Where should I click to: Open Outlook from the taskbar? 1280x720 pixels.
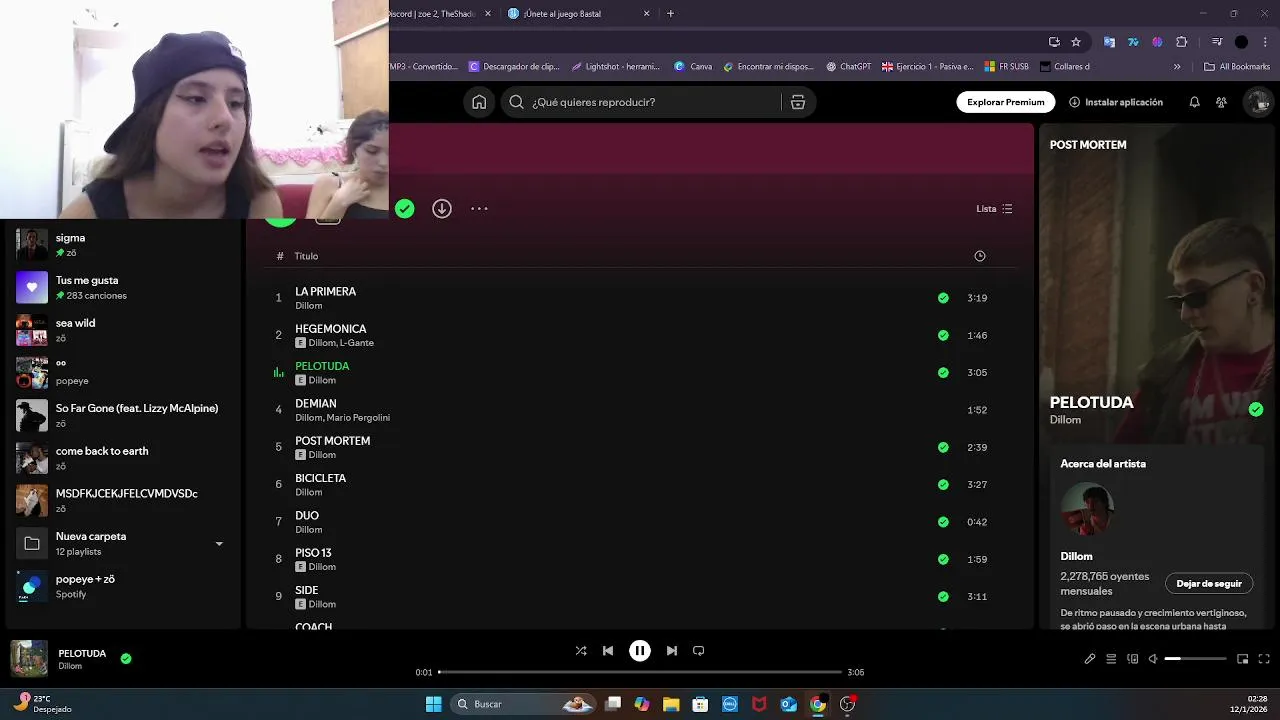pyautogui.click(x=788, y=704)
